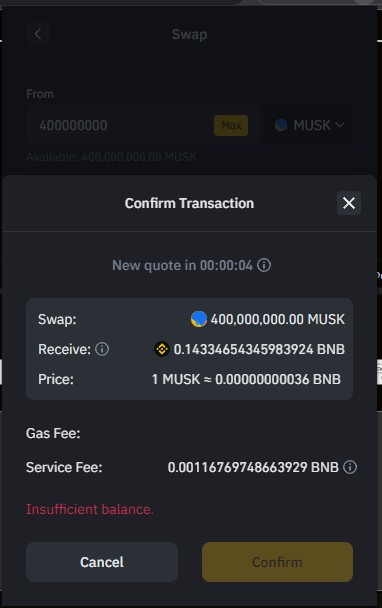Click the Available 400,000,000.00 MUSK text
Screen dimensions: 382x608
111,157
